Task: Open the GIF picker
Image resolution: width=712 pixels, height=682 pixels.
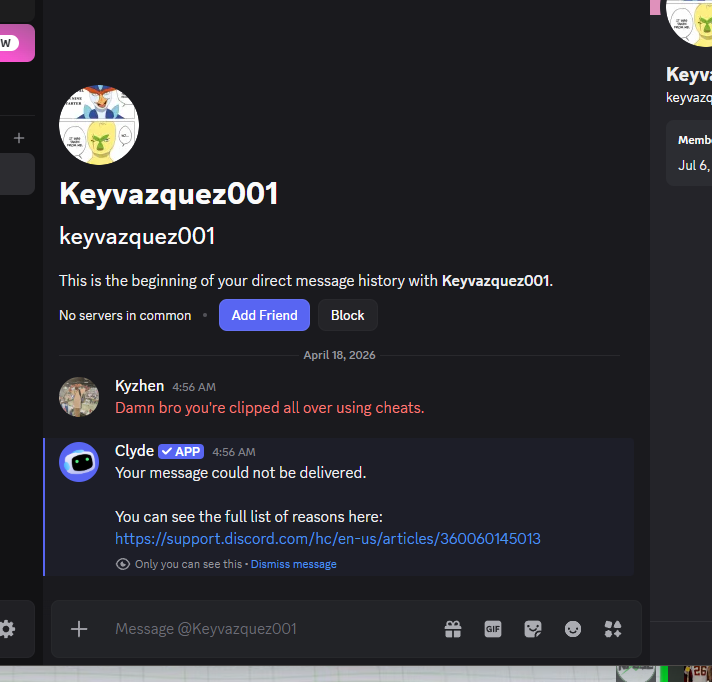Action: click(x=493, y=629)
